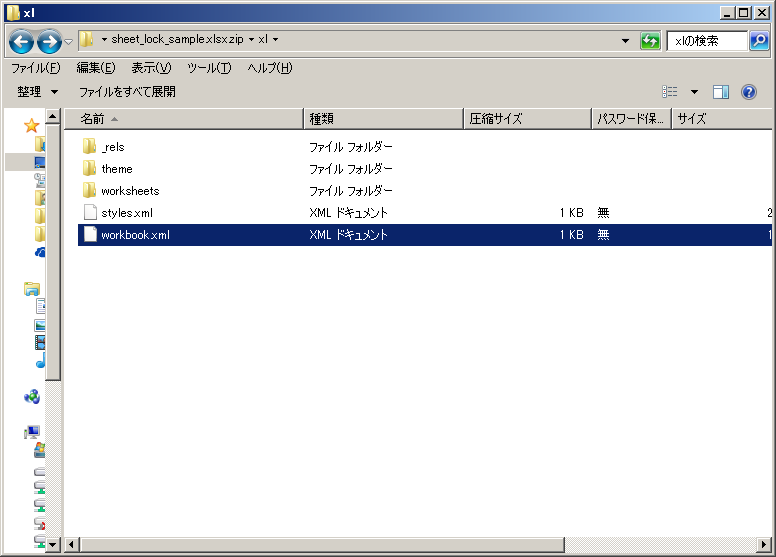
Task: Select the Homegroup icon in the navigation pane
Action: pyautogui.click(x=32, y=397)
